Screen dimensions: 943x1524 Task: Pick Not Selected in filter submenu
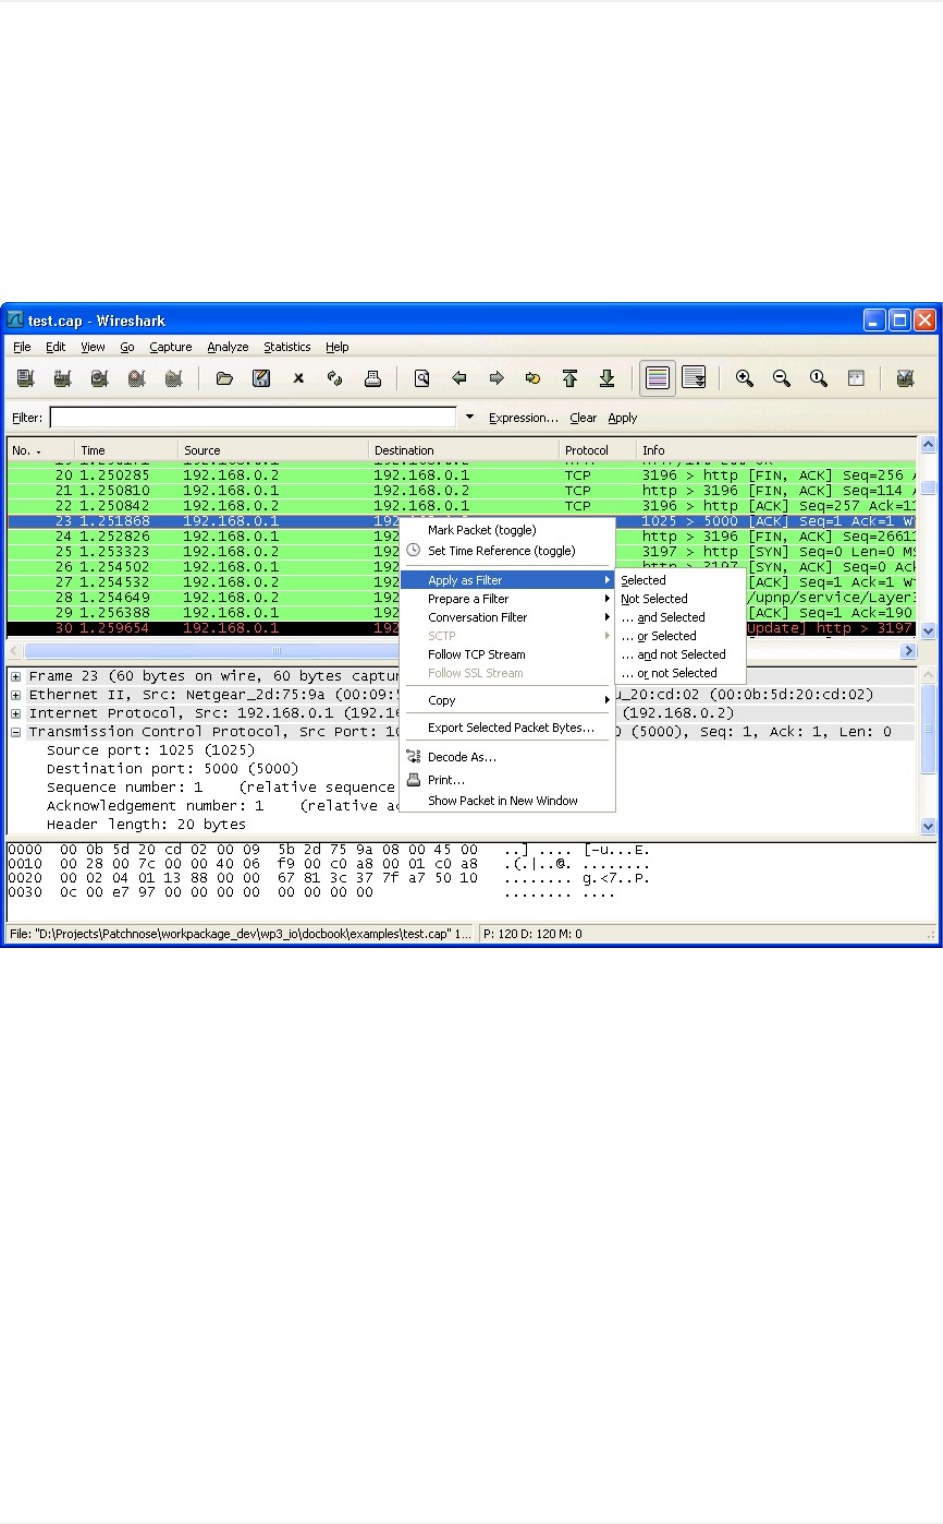tap(680, 599)
